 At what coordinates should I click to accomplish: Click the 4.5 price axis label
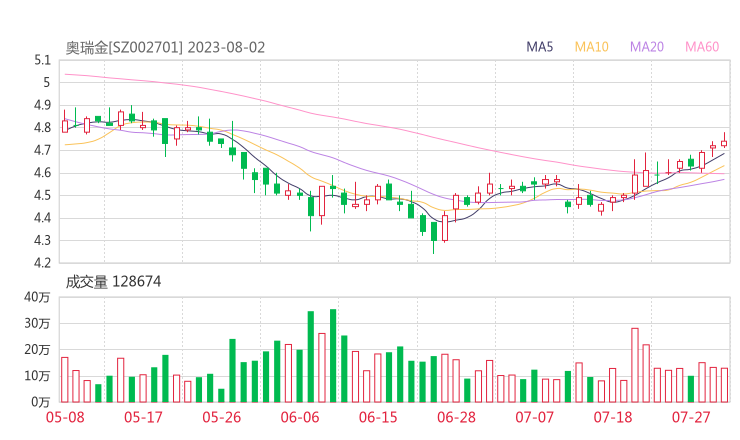tap(42, 195)
